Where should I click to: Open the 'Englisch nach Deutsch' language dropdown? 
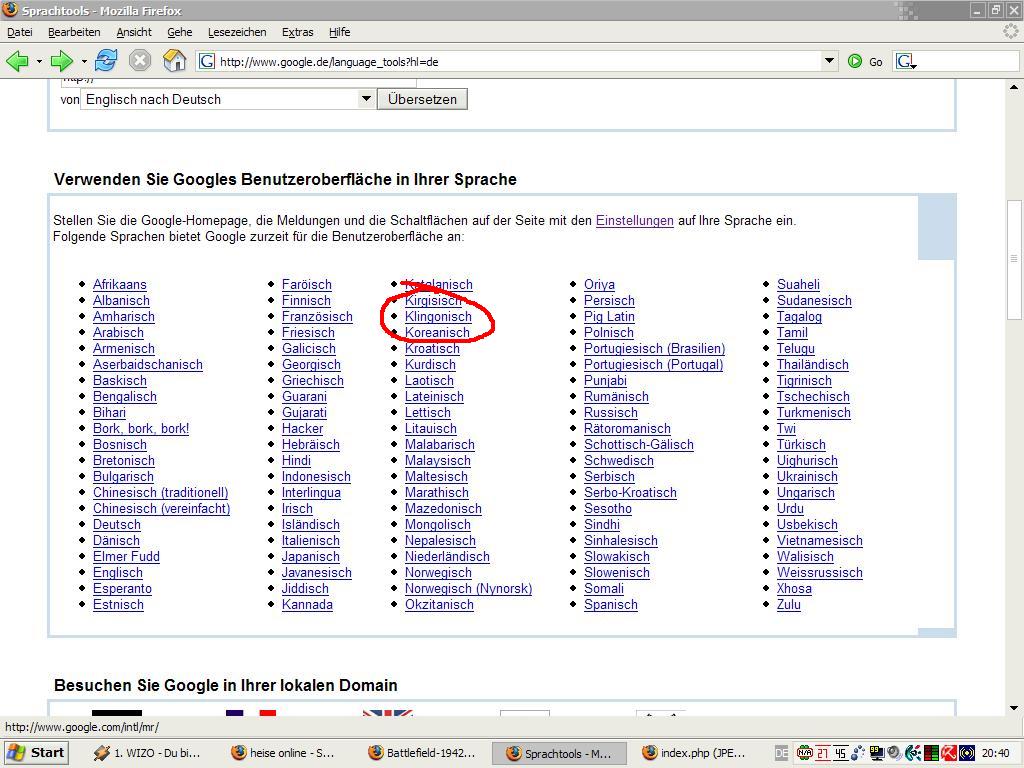(365, 99)
